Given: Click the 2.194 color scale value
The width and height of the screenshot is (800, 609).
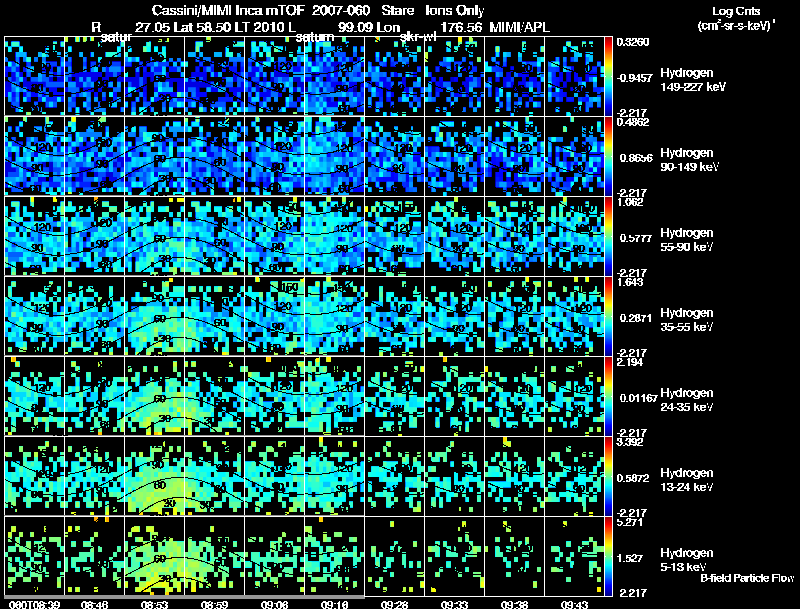Looking at the screenshot, I should pyautogui.click(x=630, y=362).
